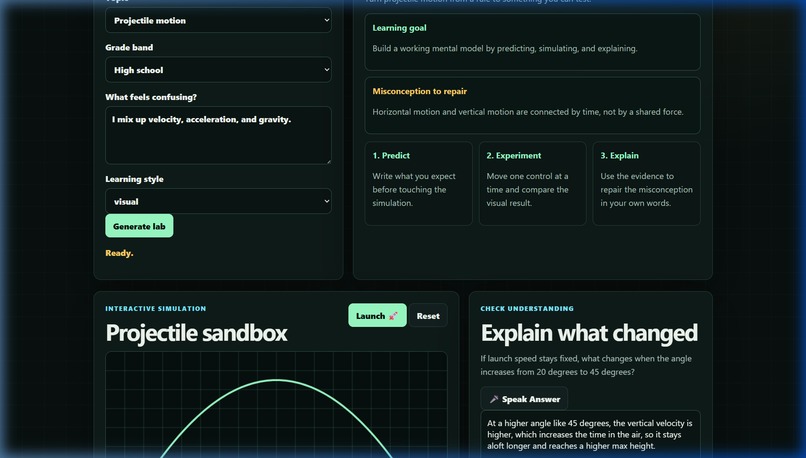The image size is (806, 458).
Task: Reset the projectile sandbox
Action: [428, 316]
